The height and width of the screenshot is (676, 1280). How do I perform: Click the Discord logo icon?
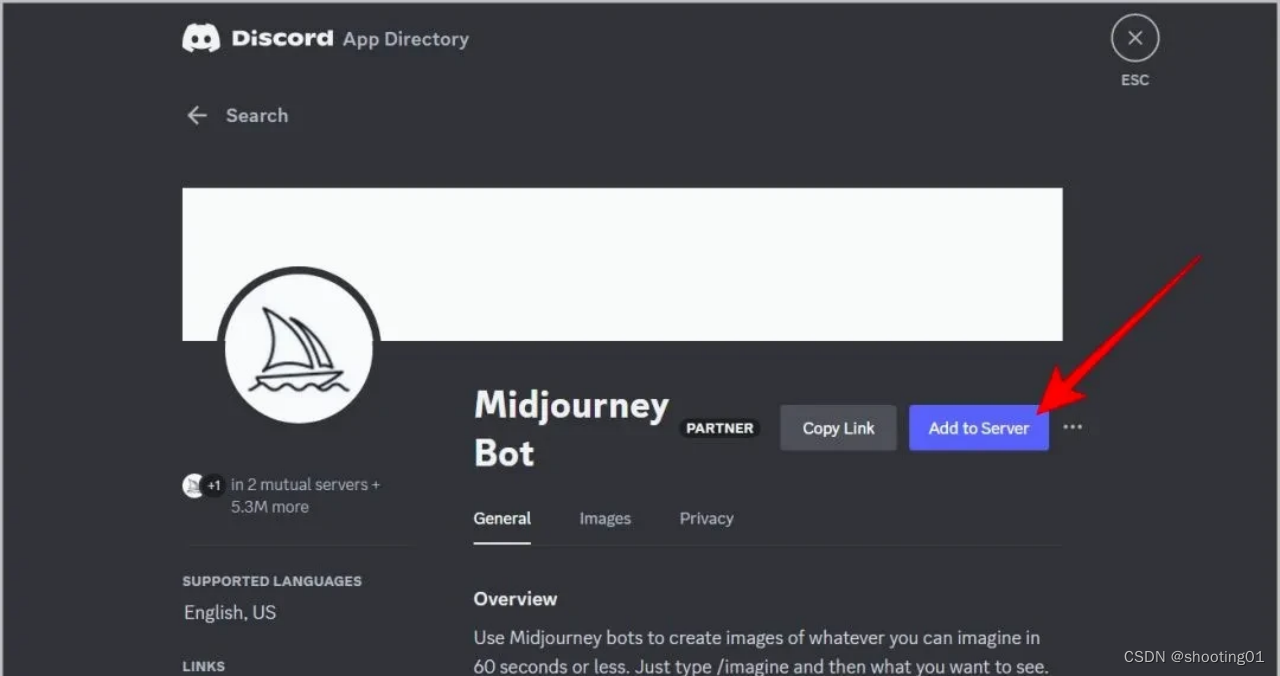pos(201,38)
